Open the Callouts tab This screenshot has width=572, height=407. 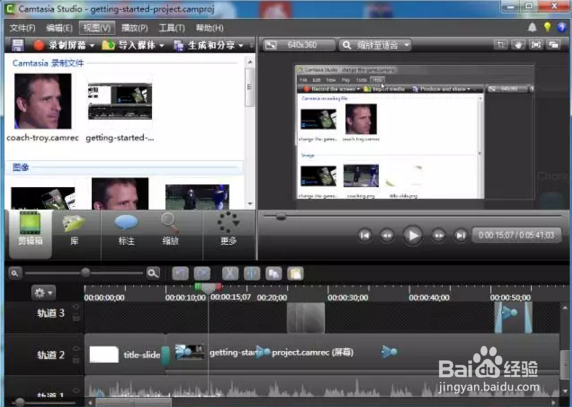126,231
